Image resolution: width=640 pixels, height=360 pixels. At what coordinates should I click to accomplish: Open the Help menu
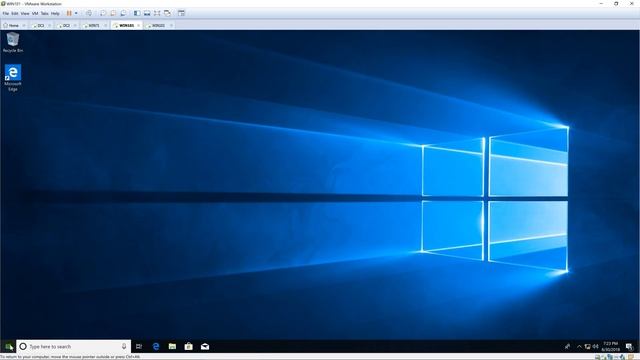(x=55, y=13)
